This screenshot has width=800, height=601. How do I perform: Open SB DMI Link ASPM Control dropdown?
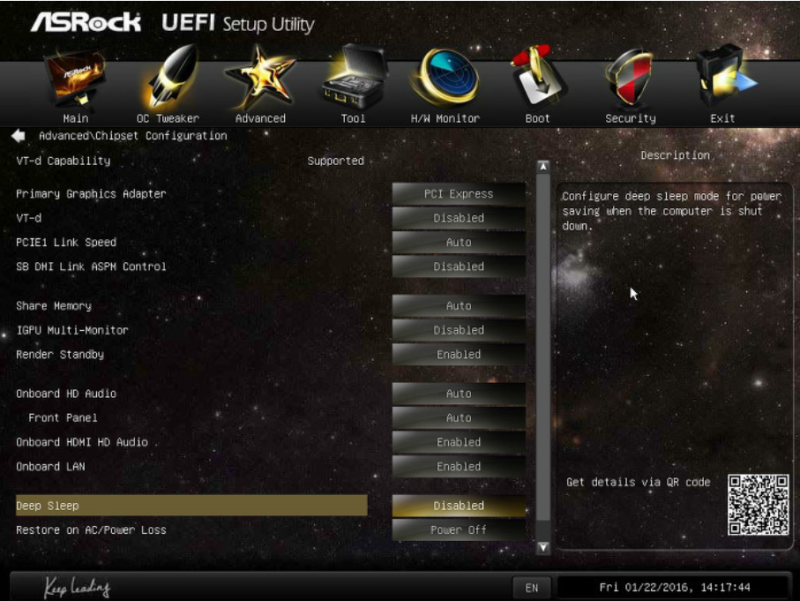pyautogui.click(x=459, y=266)
